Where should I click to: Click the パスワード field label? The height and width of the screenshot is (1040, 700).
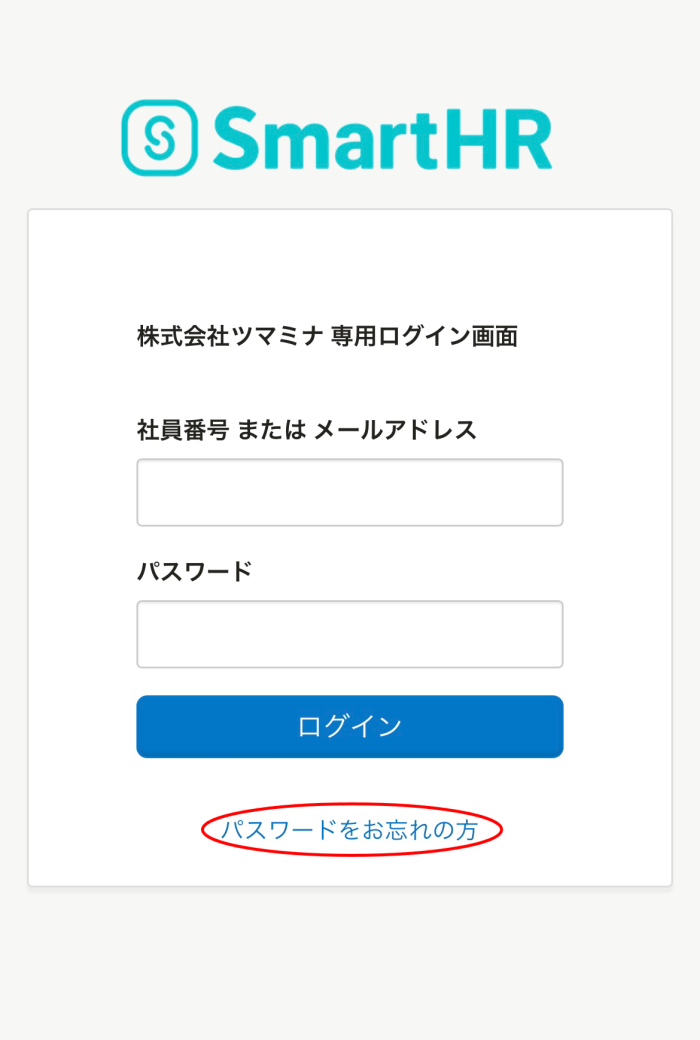pos(194,572)
